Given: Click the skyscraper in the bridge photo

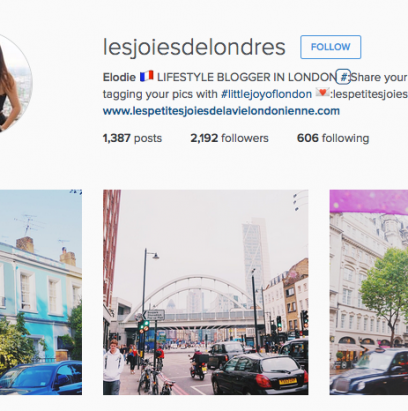Looking at the screenshot, I should [256, 258].
